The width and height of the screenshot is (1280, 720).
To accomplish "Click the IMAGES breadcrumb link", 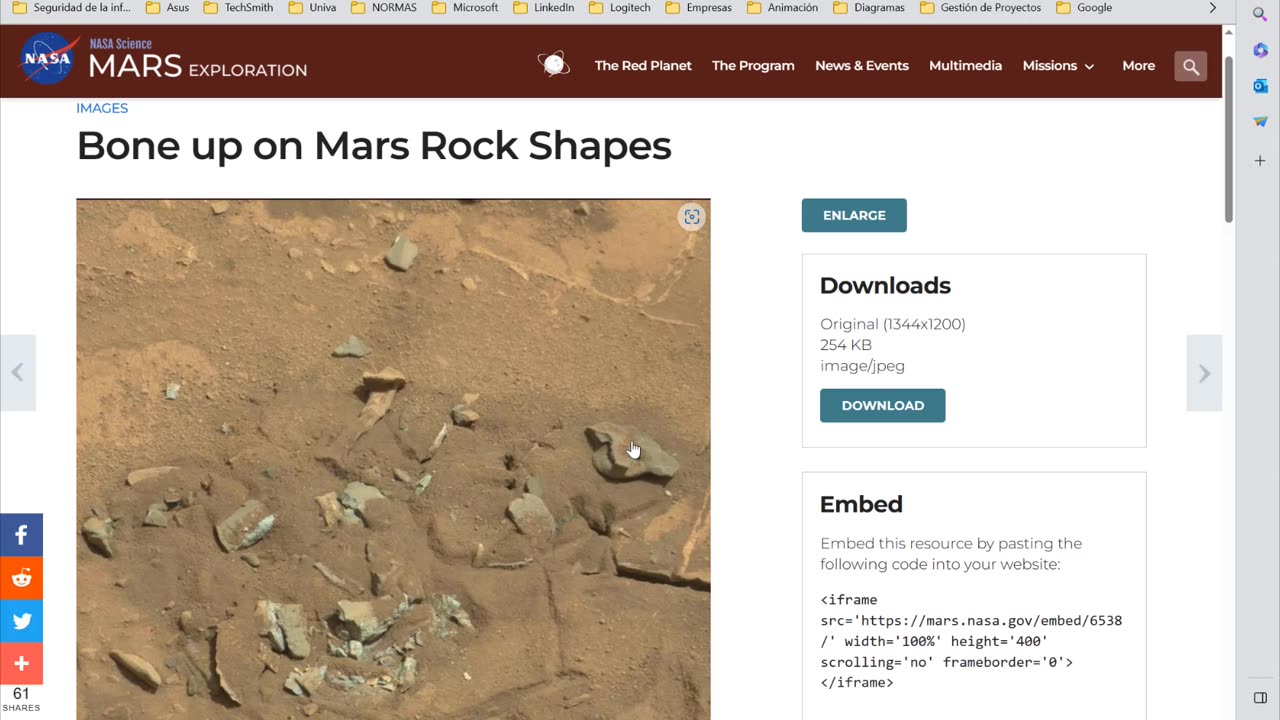I will tap(102, 108).
